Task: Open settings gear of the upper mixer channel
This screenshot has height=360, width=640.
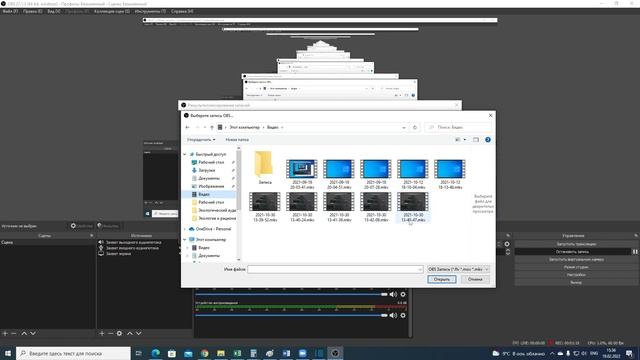Action: [403, 294]
